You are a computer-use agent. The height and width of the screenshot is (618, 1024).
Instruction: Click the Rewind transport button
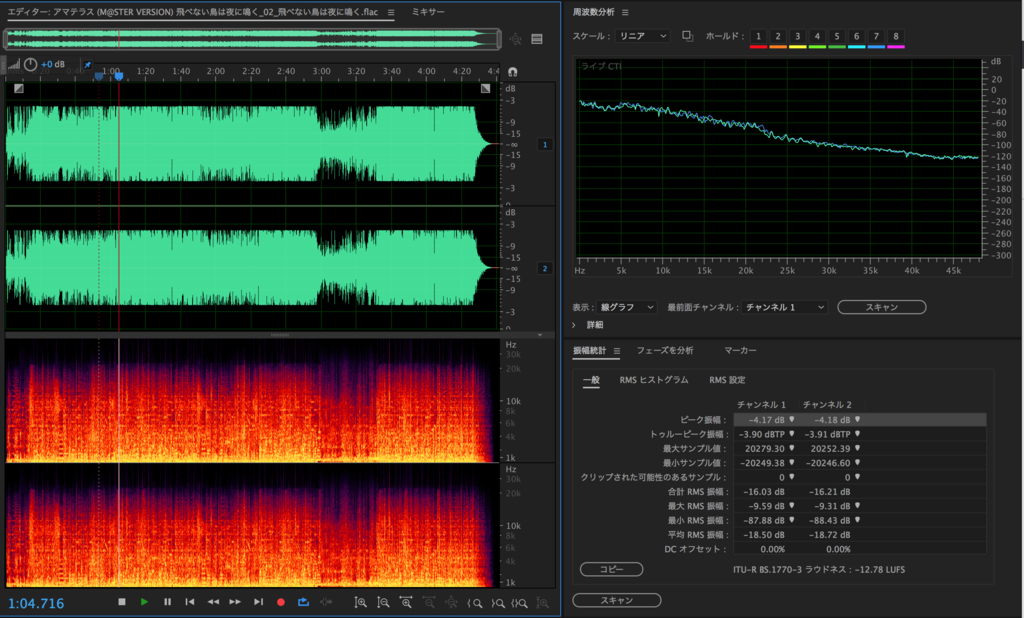pyautogui.click(x=213, y=602)
